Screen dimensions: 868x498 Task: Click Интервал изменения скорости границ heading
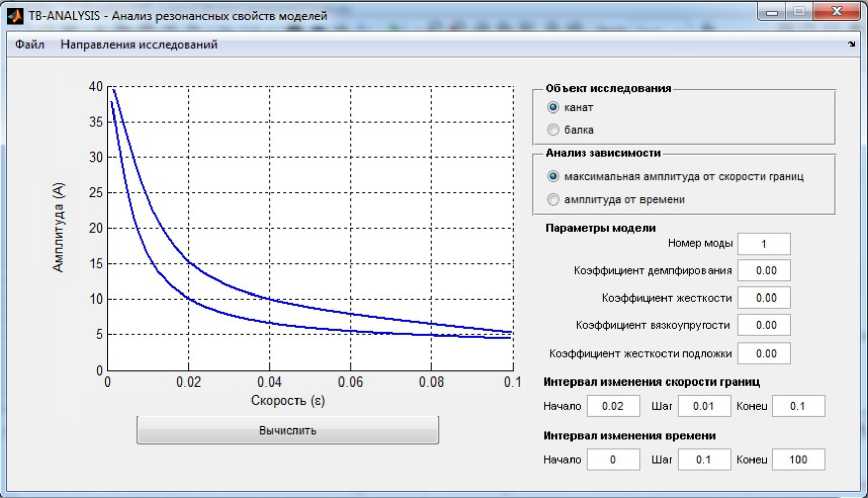tap(652, 382)
